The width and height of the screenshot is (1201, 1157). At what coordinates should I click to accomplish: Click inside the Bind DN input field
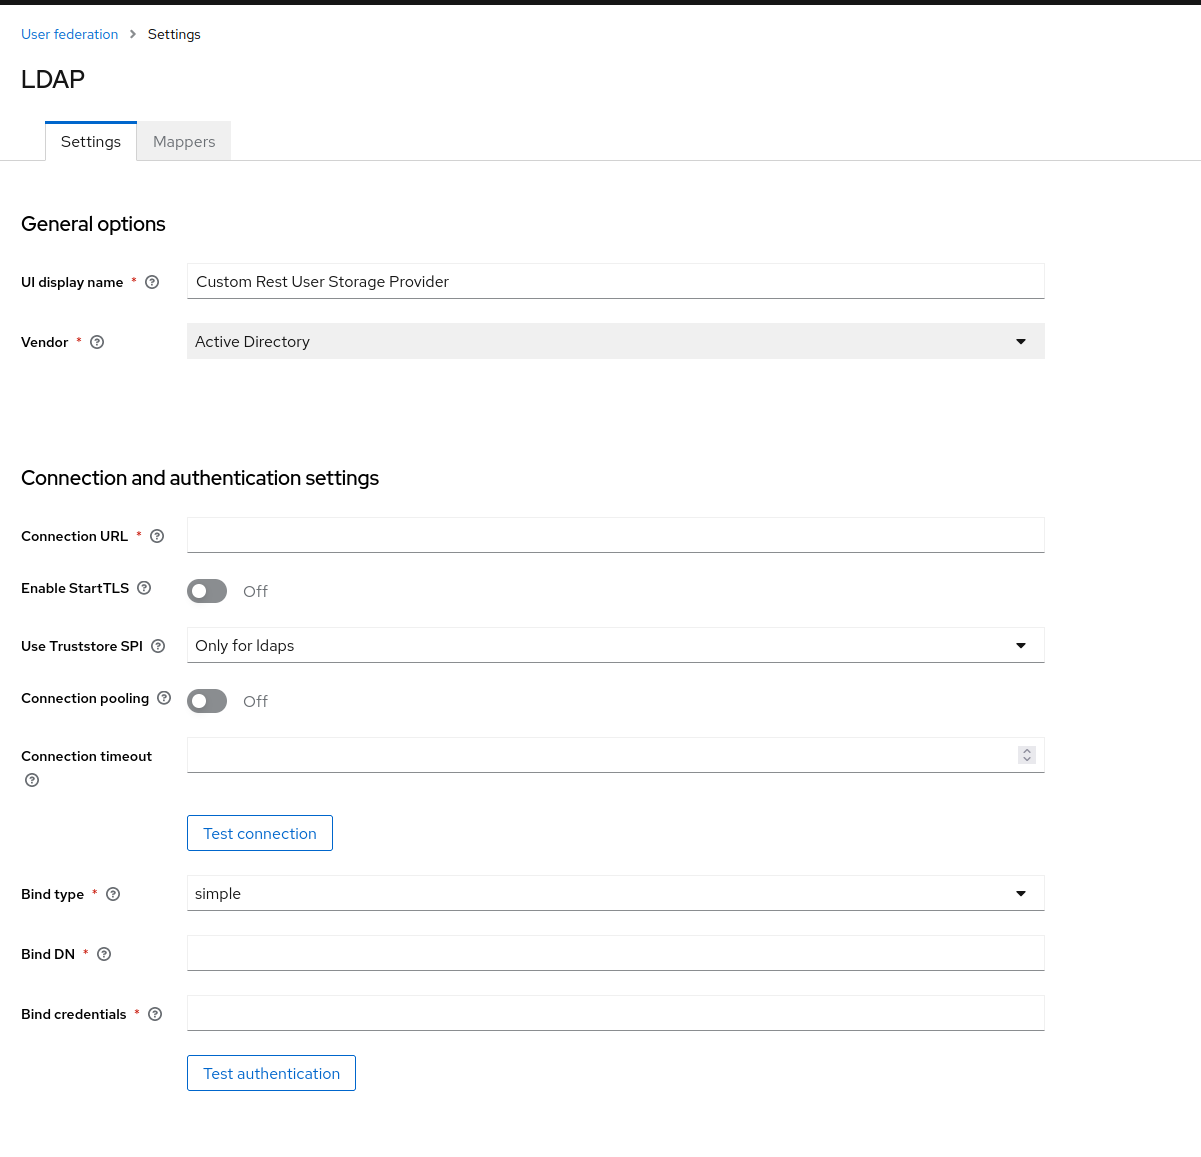(x=615, y=953)
